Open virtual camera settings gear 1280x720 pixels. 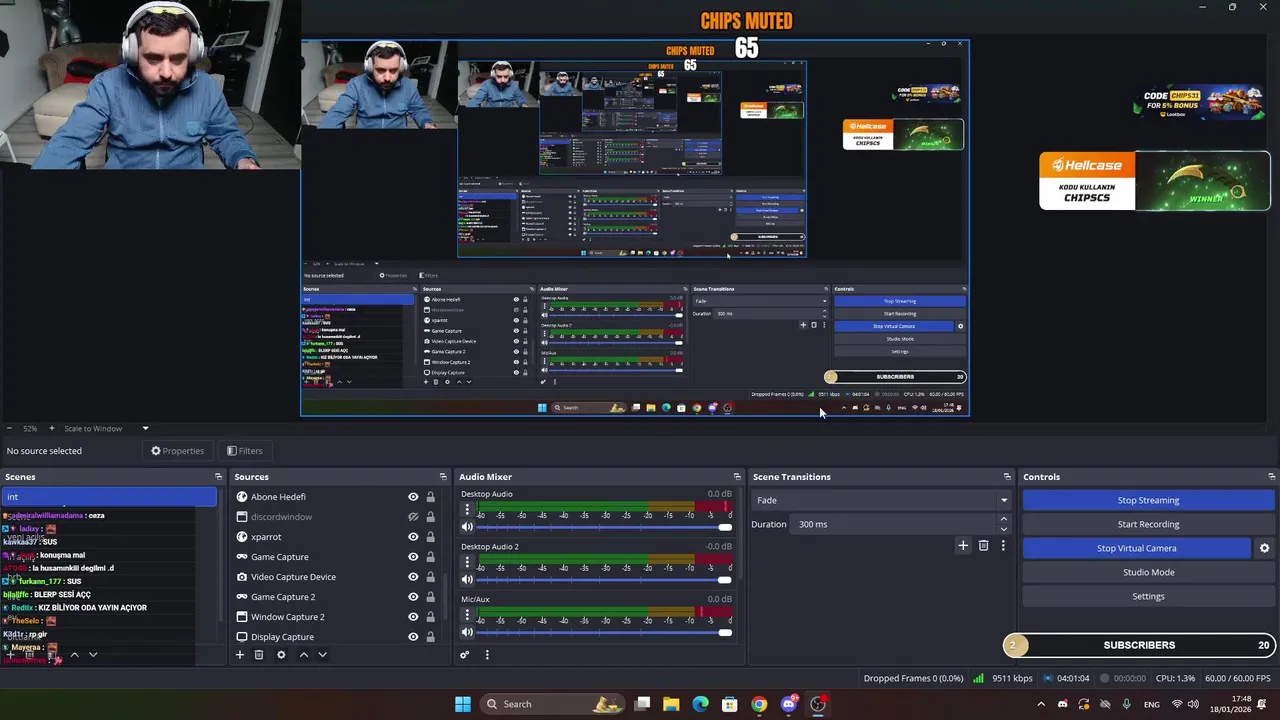click(x=1264, y=548)
